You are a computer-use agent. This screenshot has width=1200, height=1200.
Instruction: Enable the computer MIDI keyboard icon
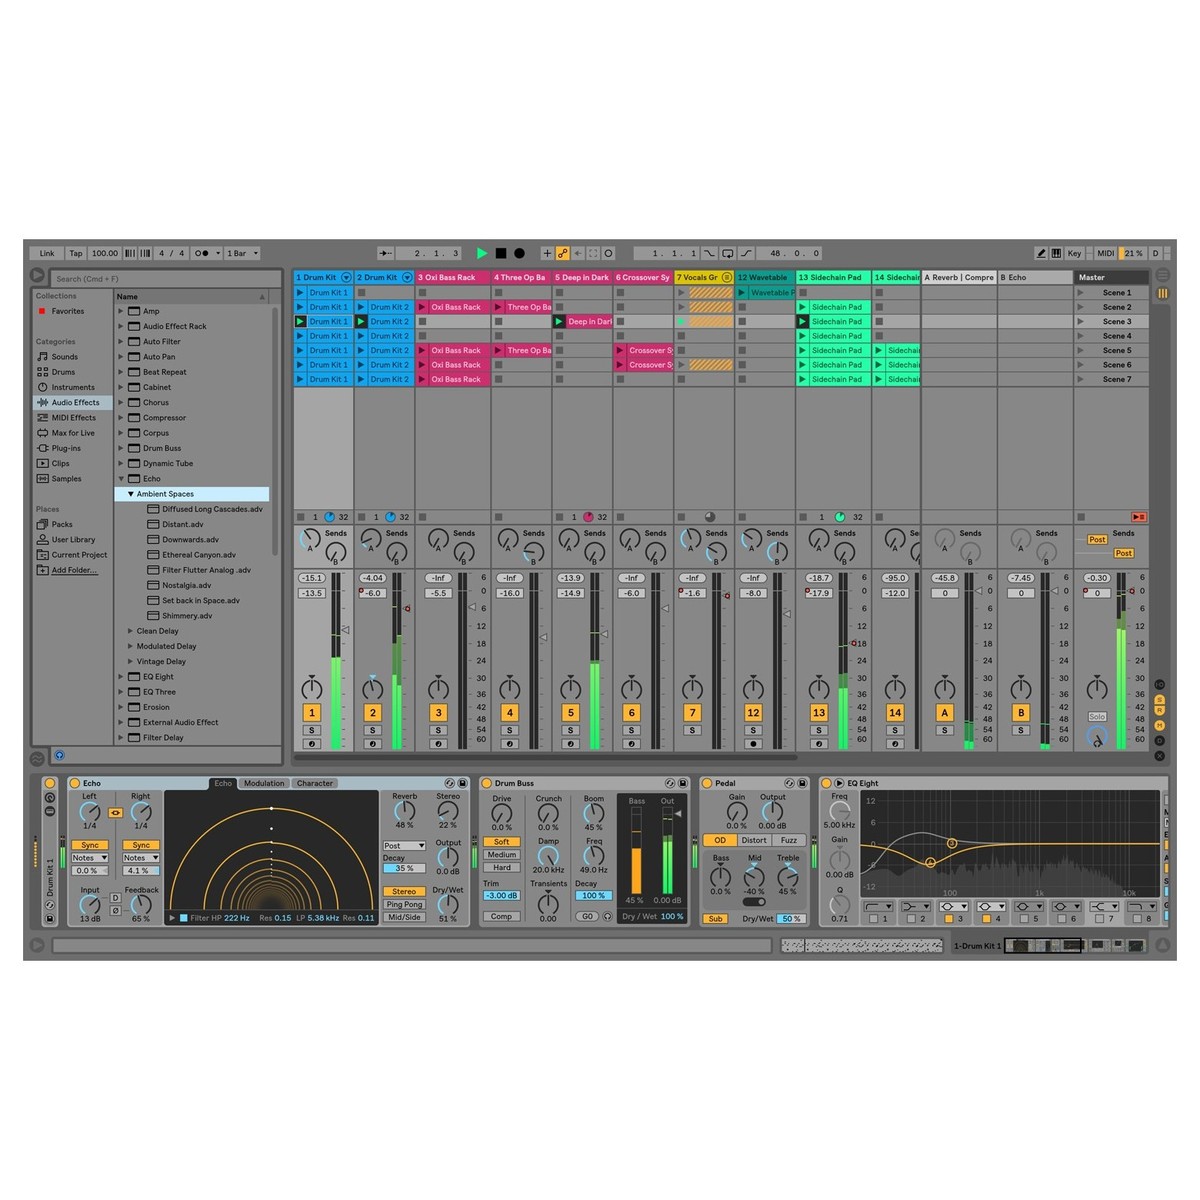pos(1057,253)
